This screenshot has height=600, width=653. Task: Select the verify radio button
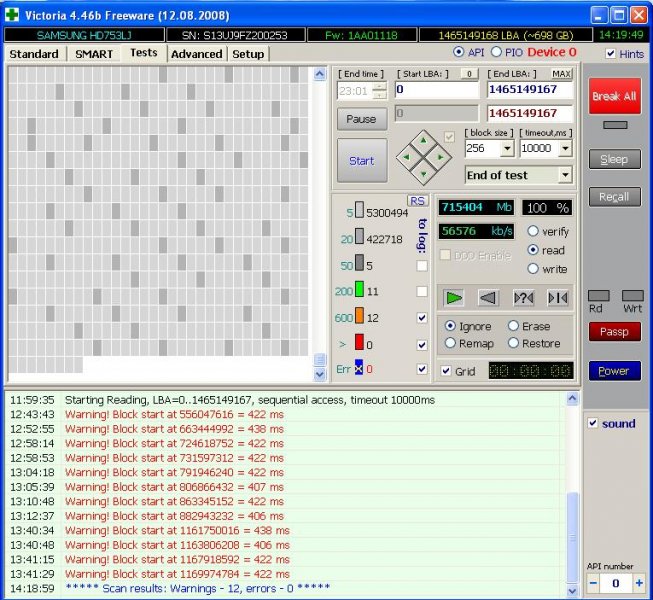pos(533,231)
